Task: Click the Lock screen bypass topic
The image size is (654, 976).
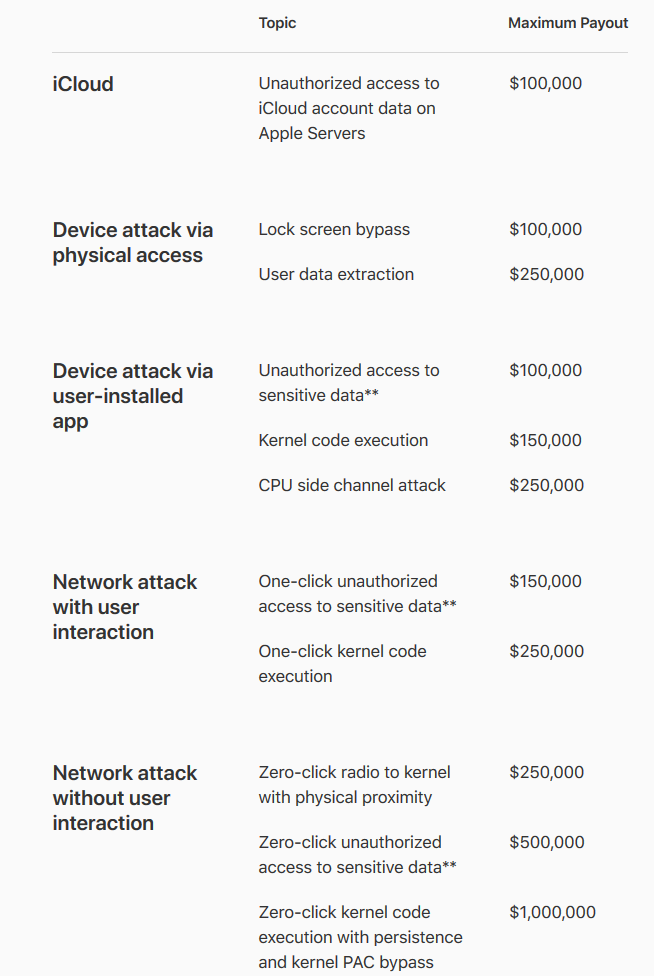Action: coord(334,229)
